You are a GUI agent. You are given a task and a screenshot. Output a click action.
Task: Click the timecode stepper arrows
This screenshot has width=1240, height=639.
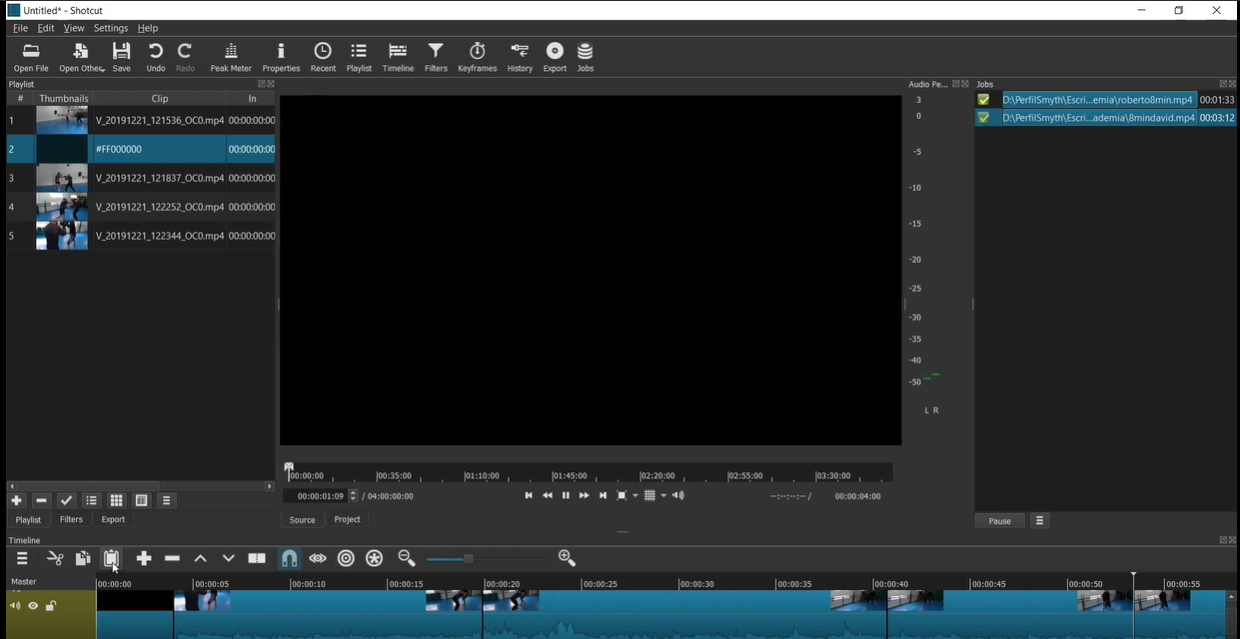[353, 496]
